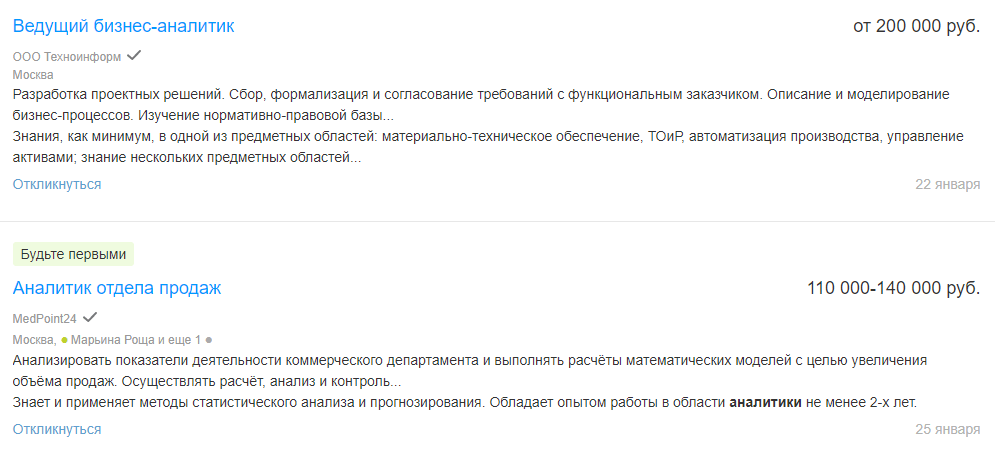Open the "Аналитик отдела продаж" vacancy title
The image size is (995, 466).
(117, 288)
